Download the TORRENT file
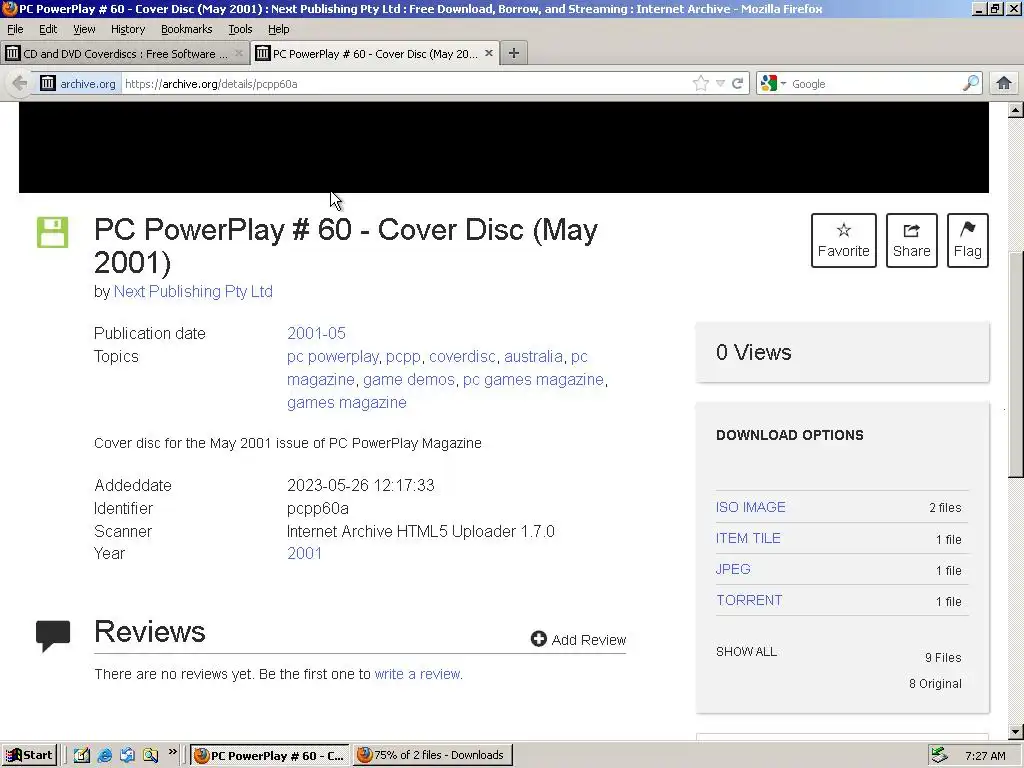The image size is (1024, 768). [x=748, y=600]
